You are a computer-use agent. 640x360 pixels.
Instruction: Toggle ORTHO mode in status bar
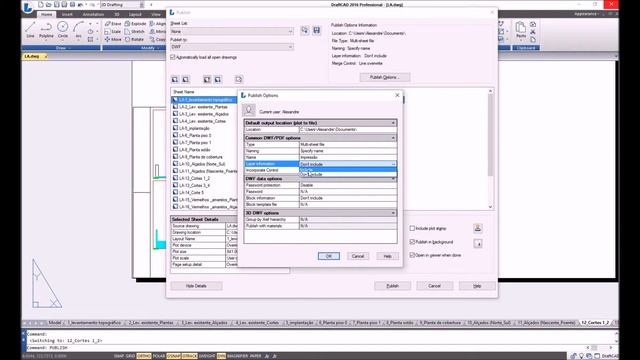click(144, 356)
